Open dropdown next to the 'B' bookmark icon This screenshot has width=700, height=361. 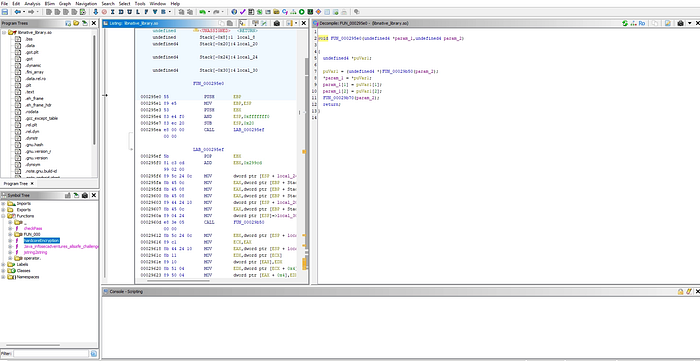click(x=170, y=12)
